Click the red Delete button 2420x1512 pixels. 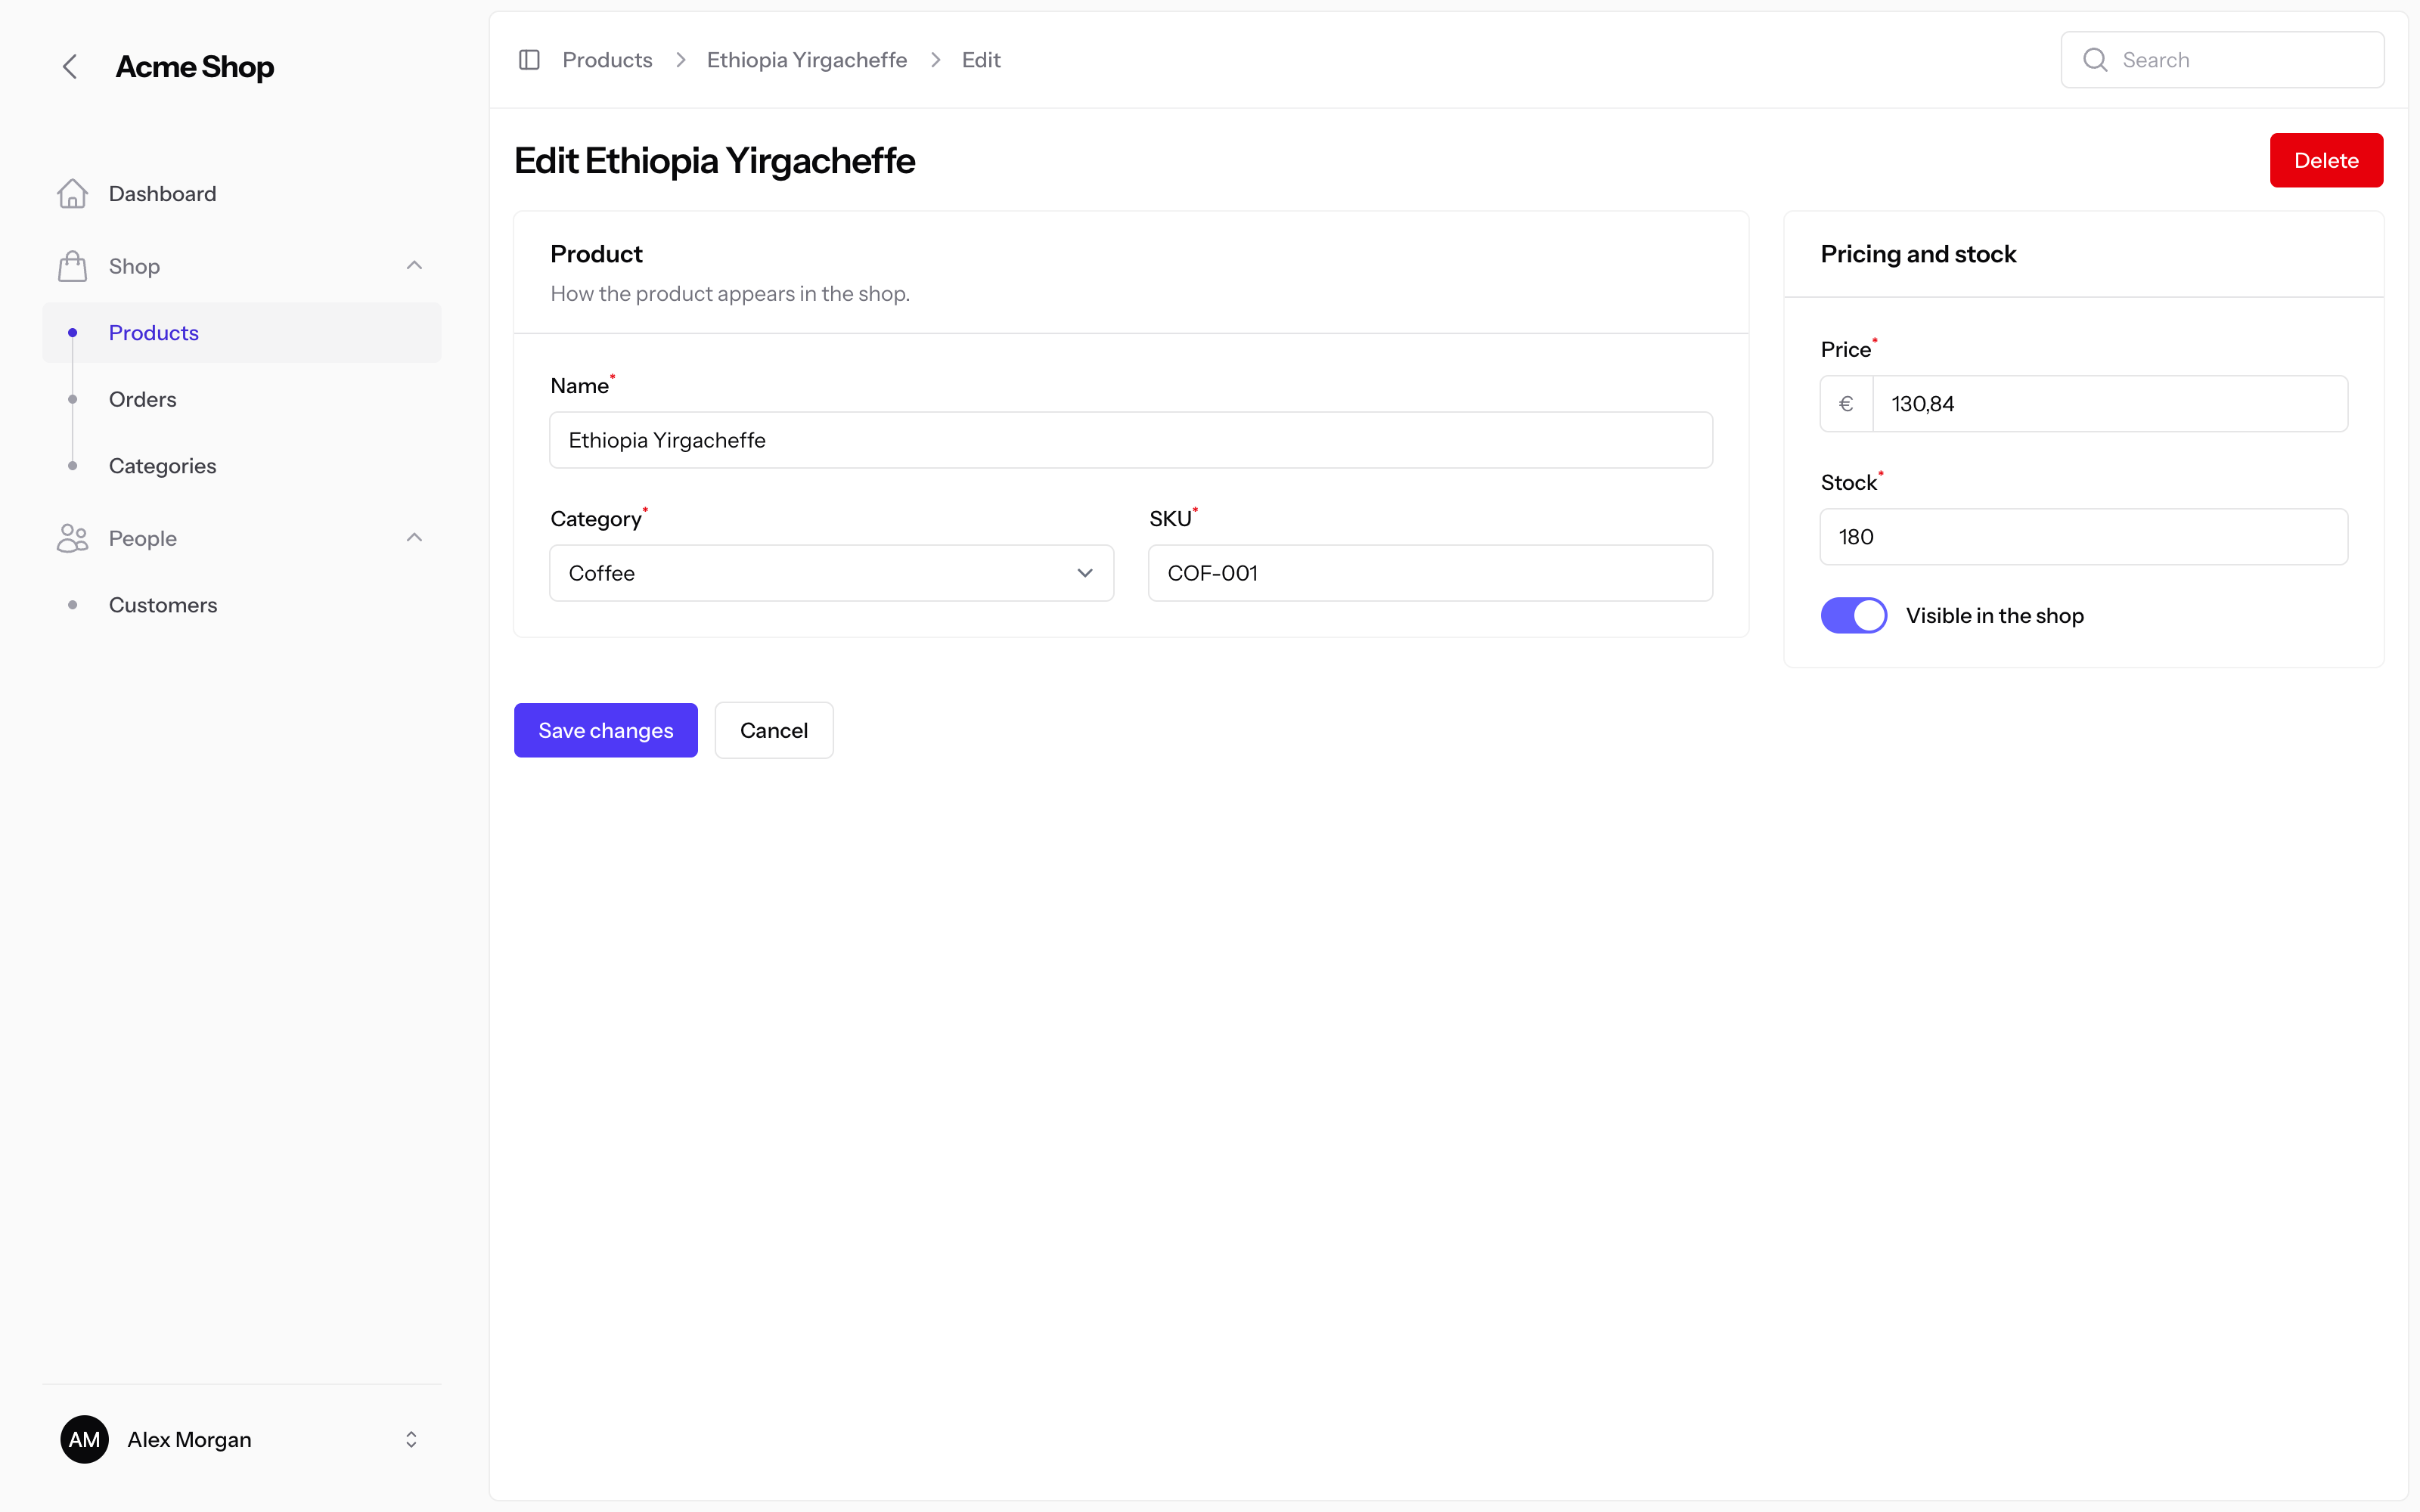[x=2326, y=160]
